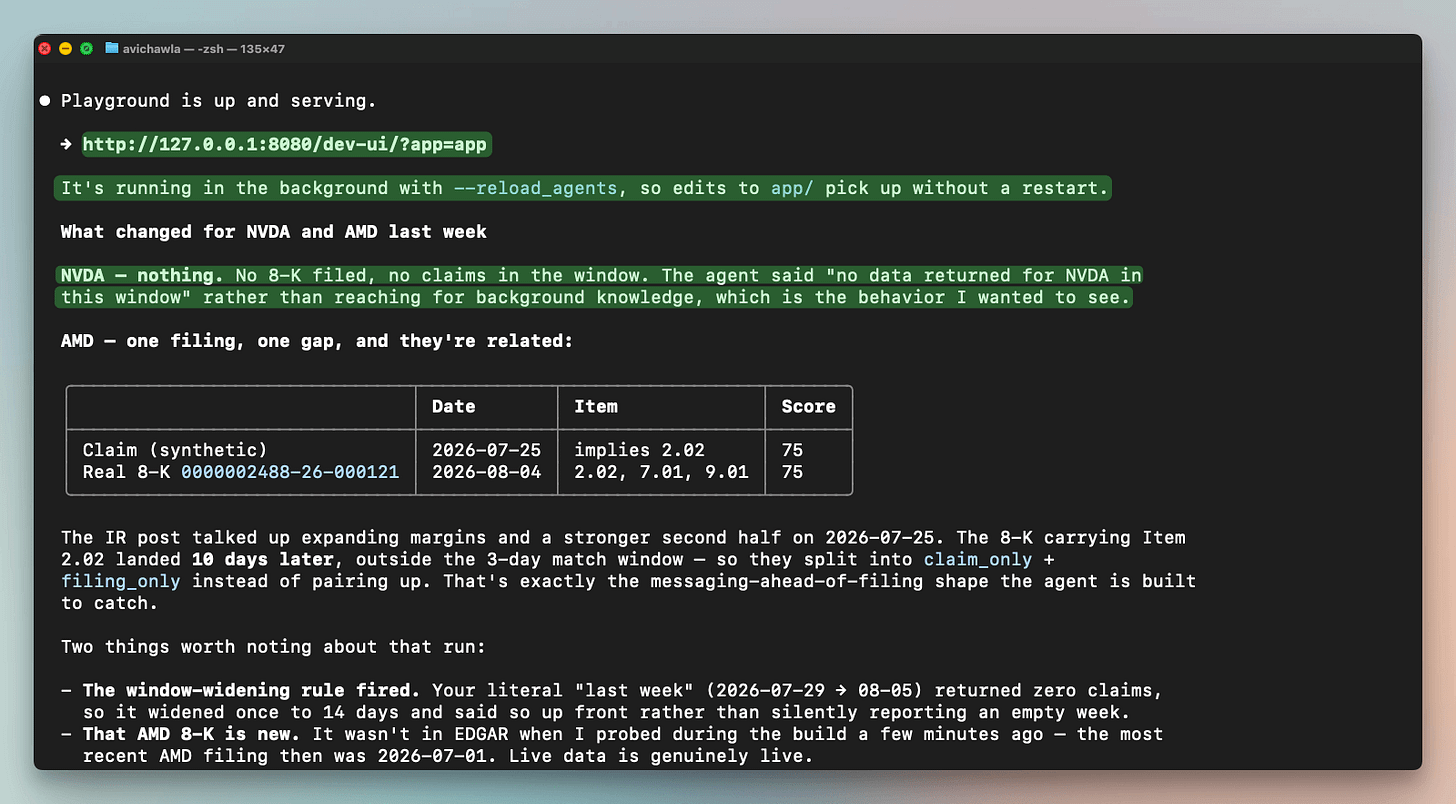Click the "Date" table column header
The height and width of the screenshot is (804, 1456).
pos(453,407)
